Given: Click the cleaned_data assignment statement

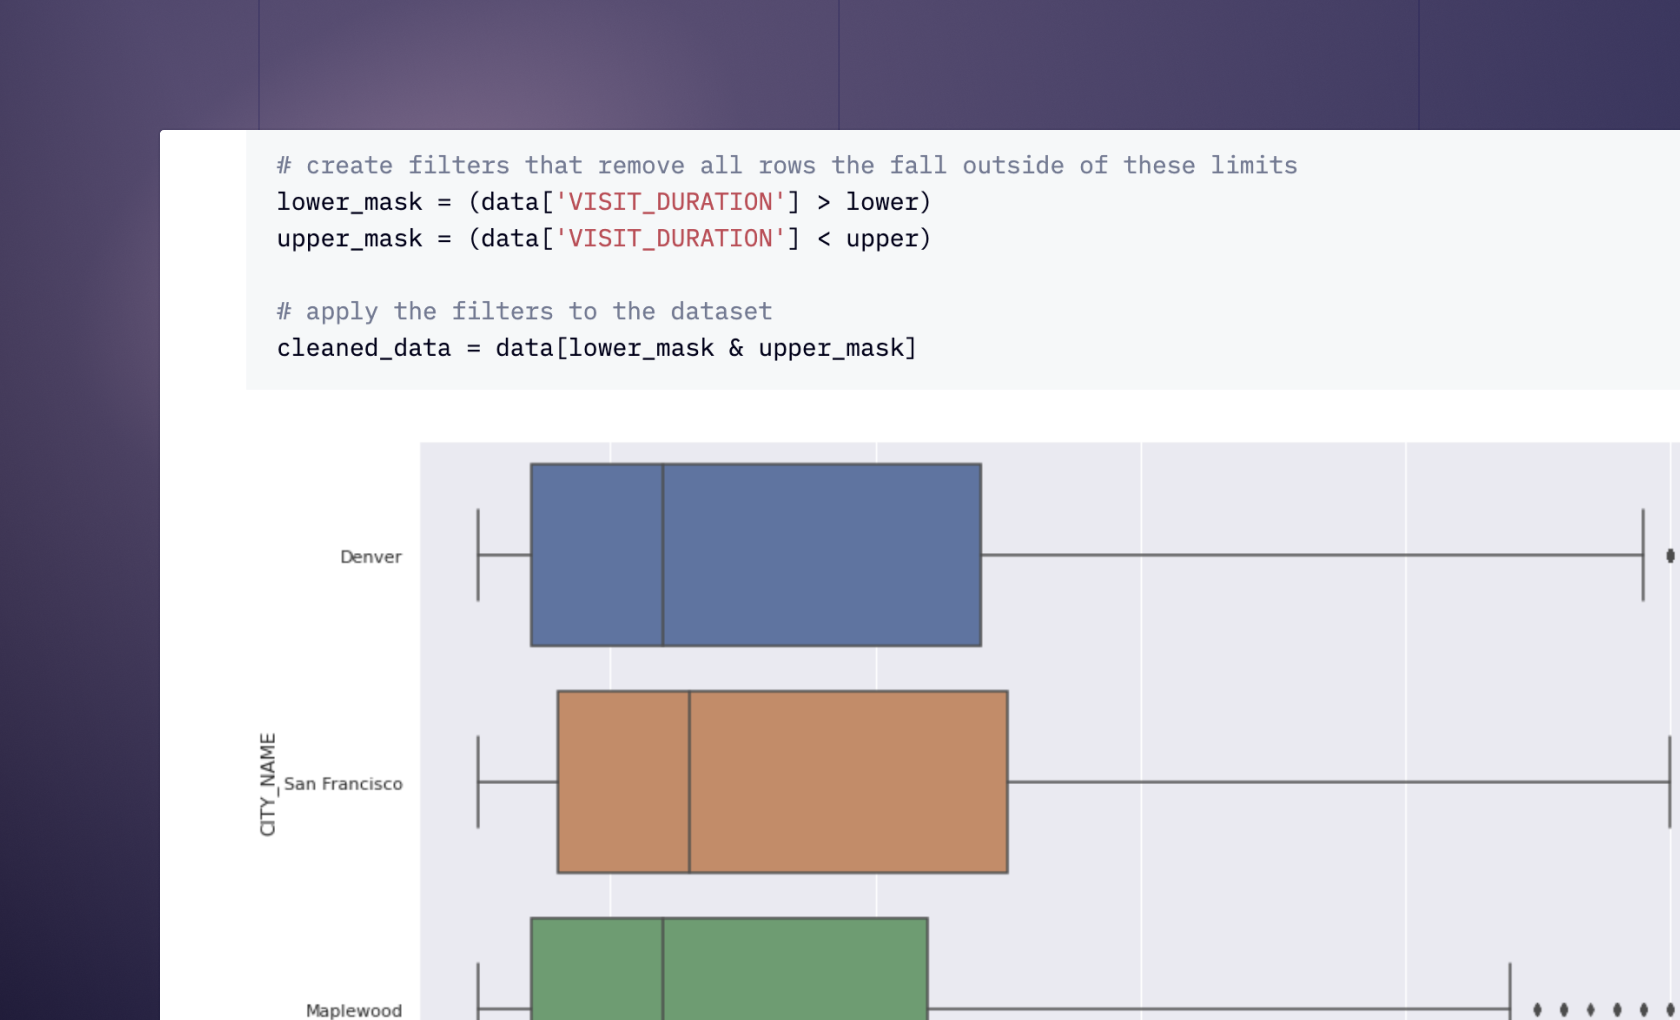Looking at the screenshot, I should [x=596, y=348].
